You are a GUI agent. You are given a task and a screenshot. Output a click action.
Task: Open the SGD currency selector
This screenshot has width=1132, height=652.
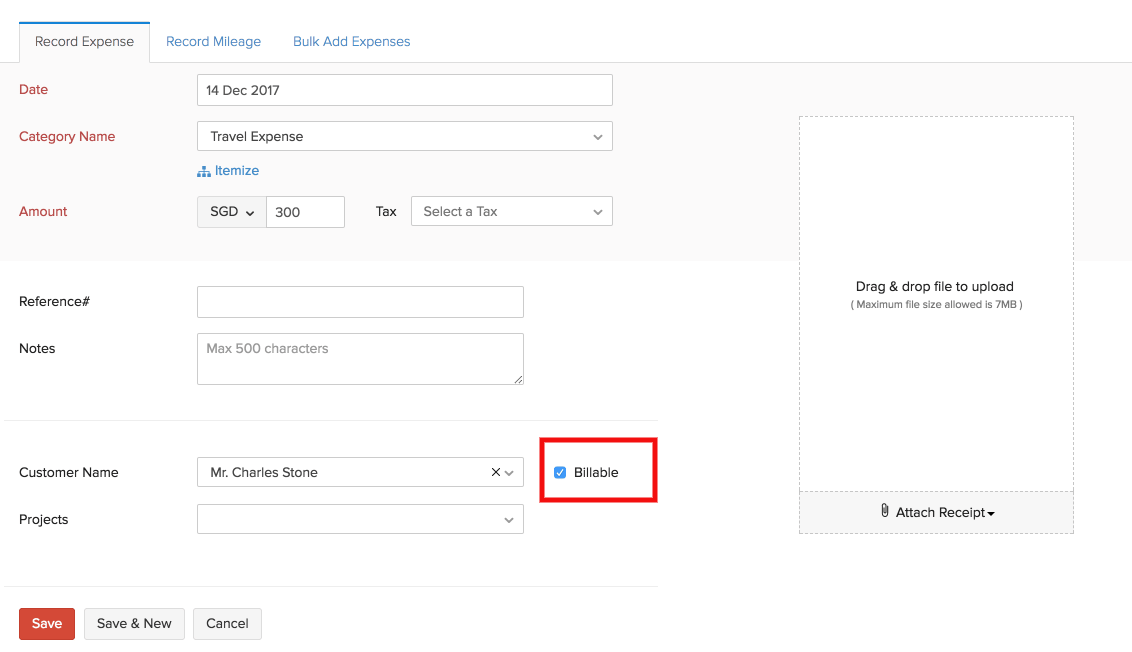(231, 211)
